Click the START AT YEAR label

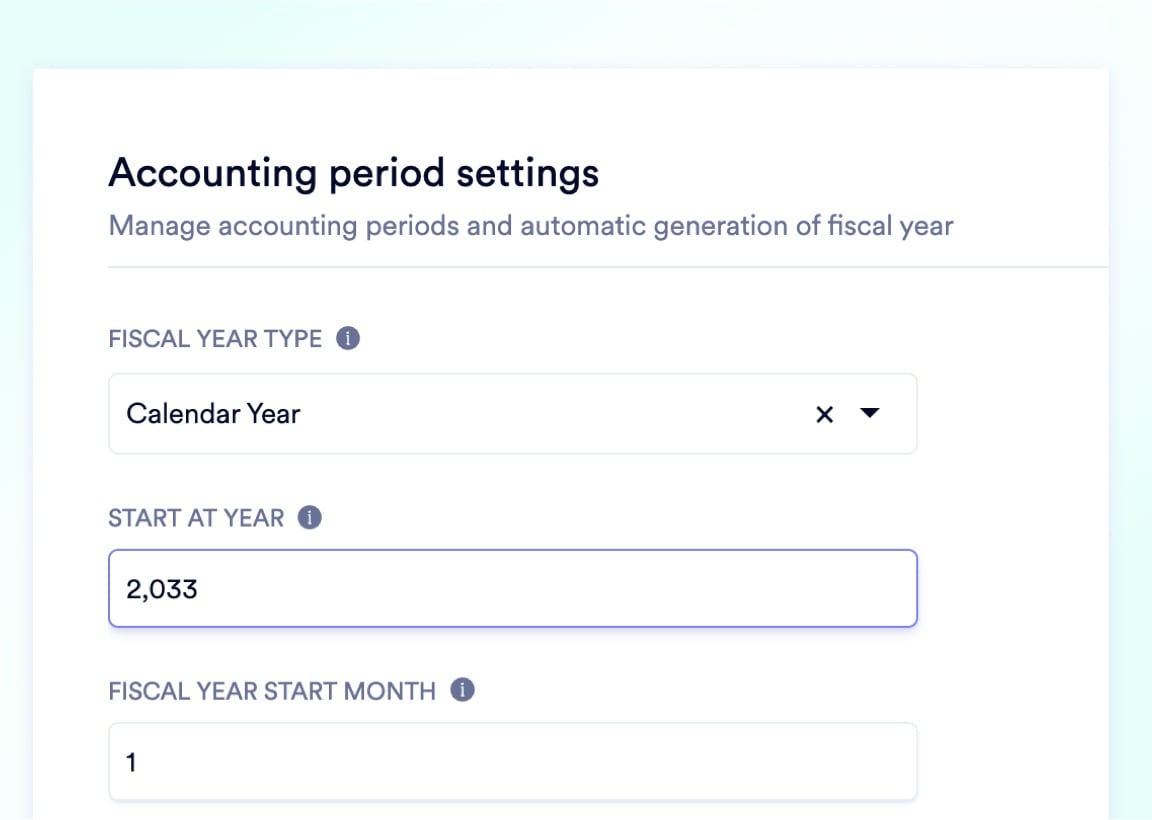click(196, 518)
